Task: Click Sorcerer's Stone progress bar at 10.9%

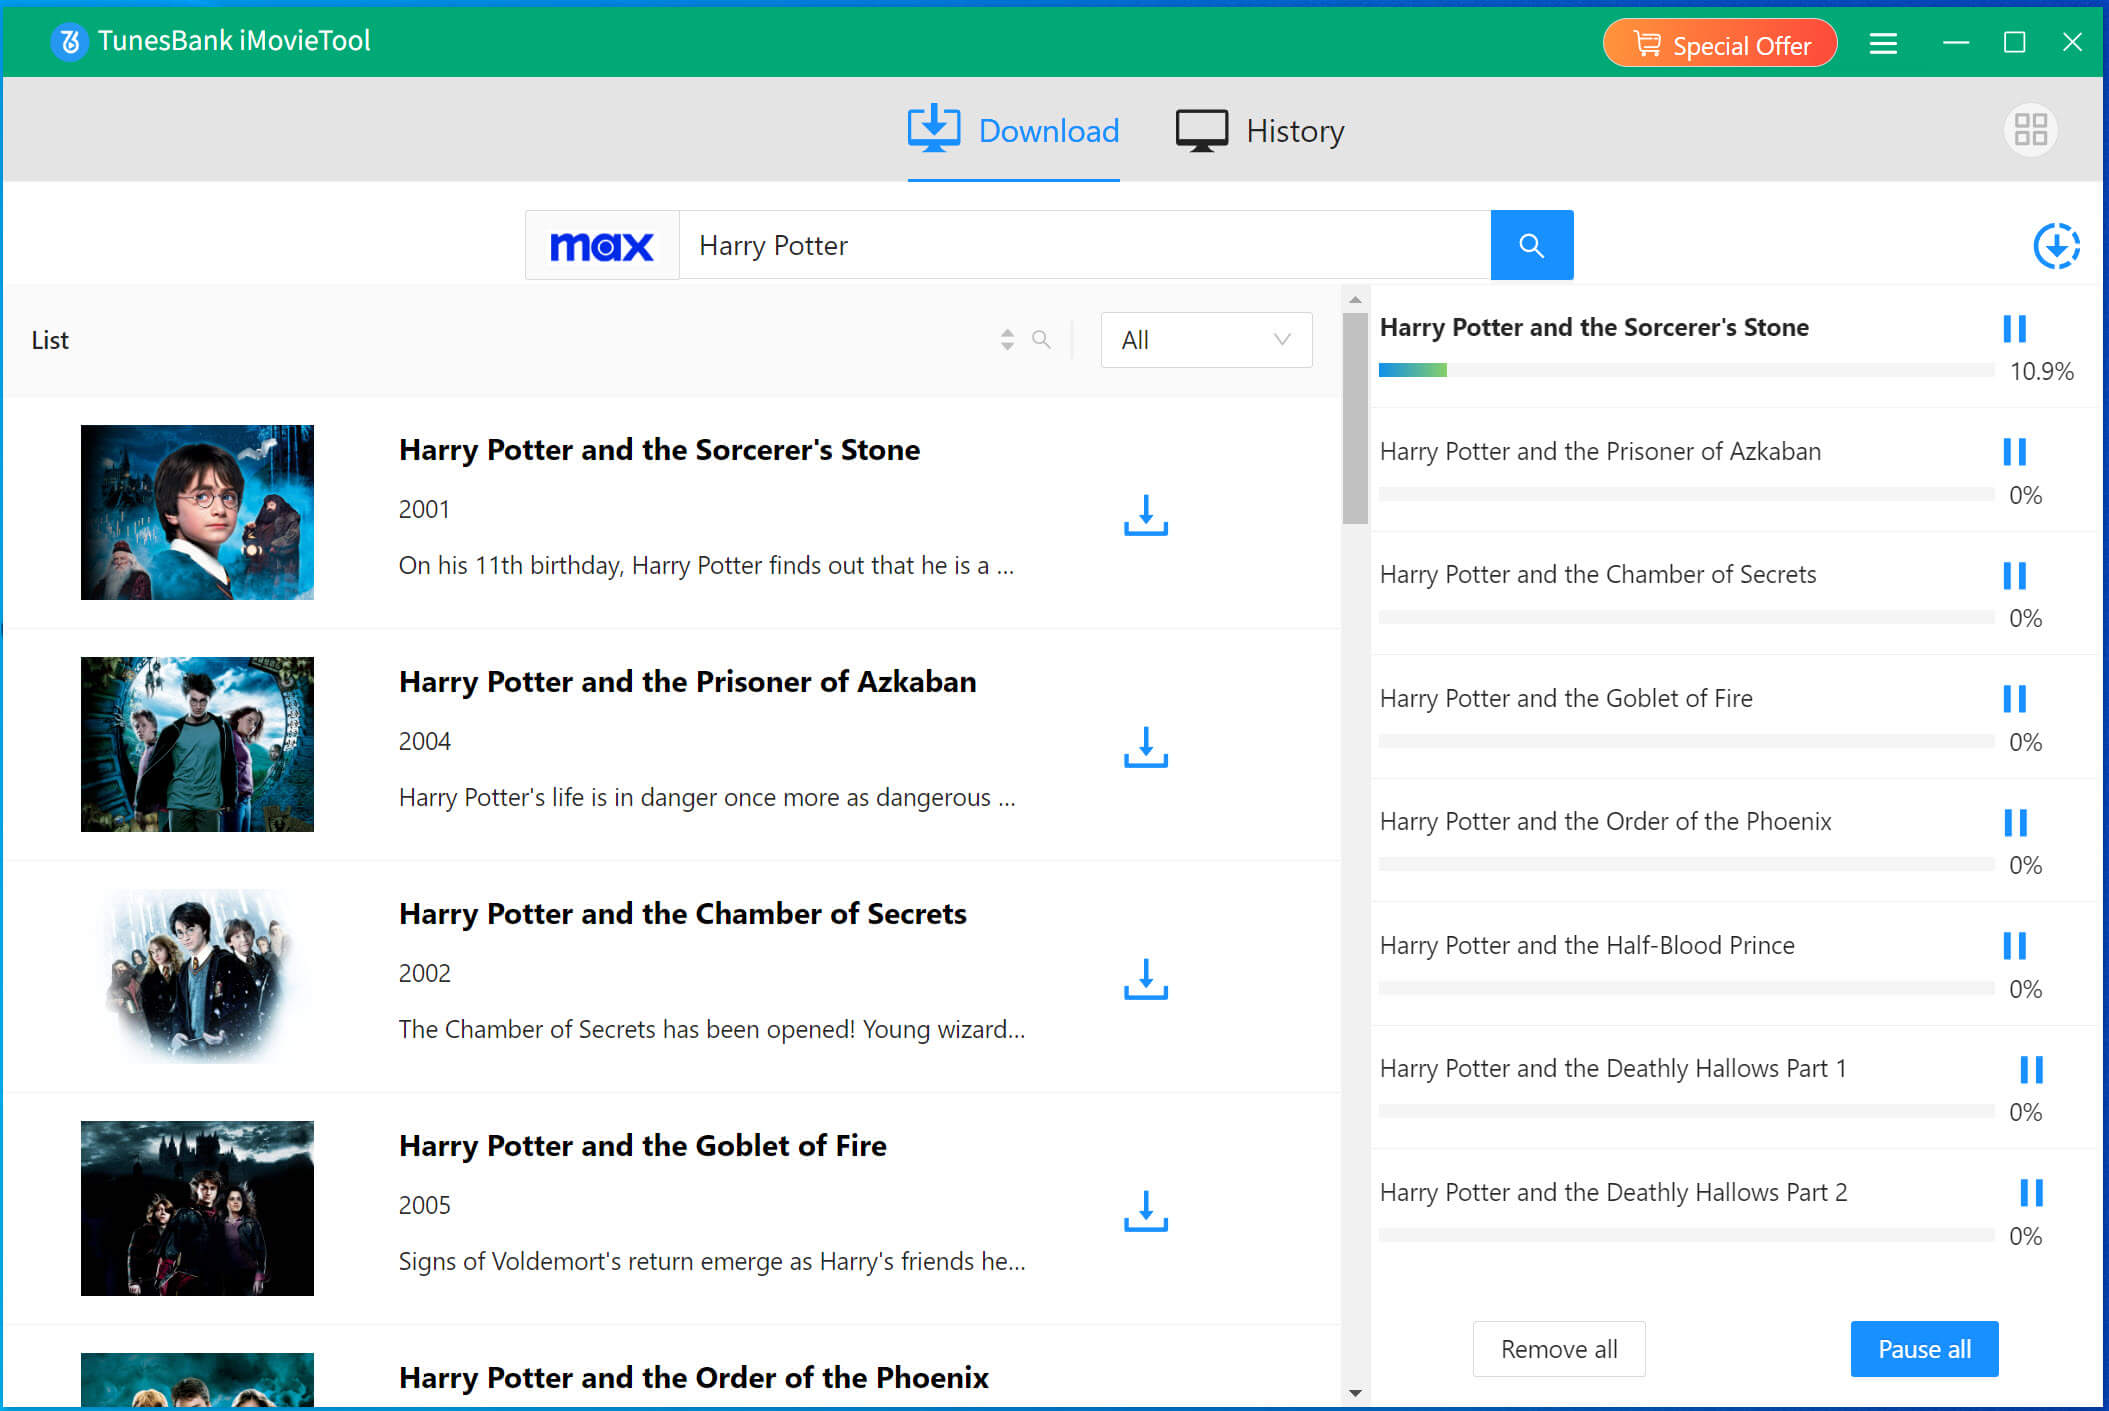Action: [1686, 370]
